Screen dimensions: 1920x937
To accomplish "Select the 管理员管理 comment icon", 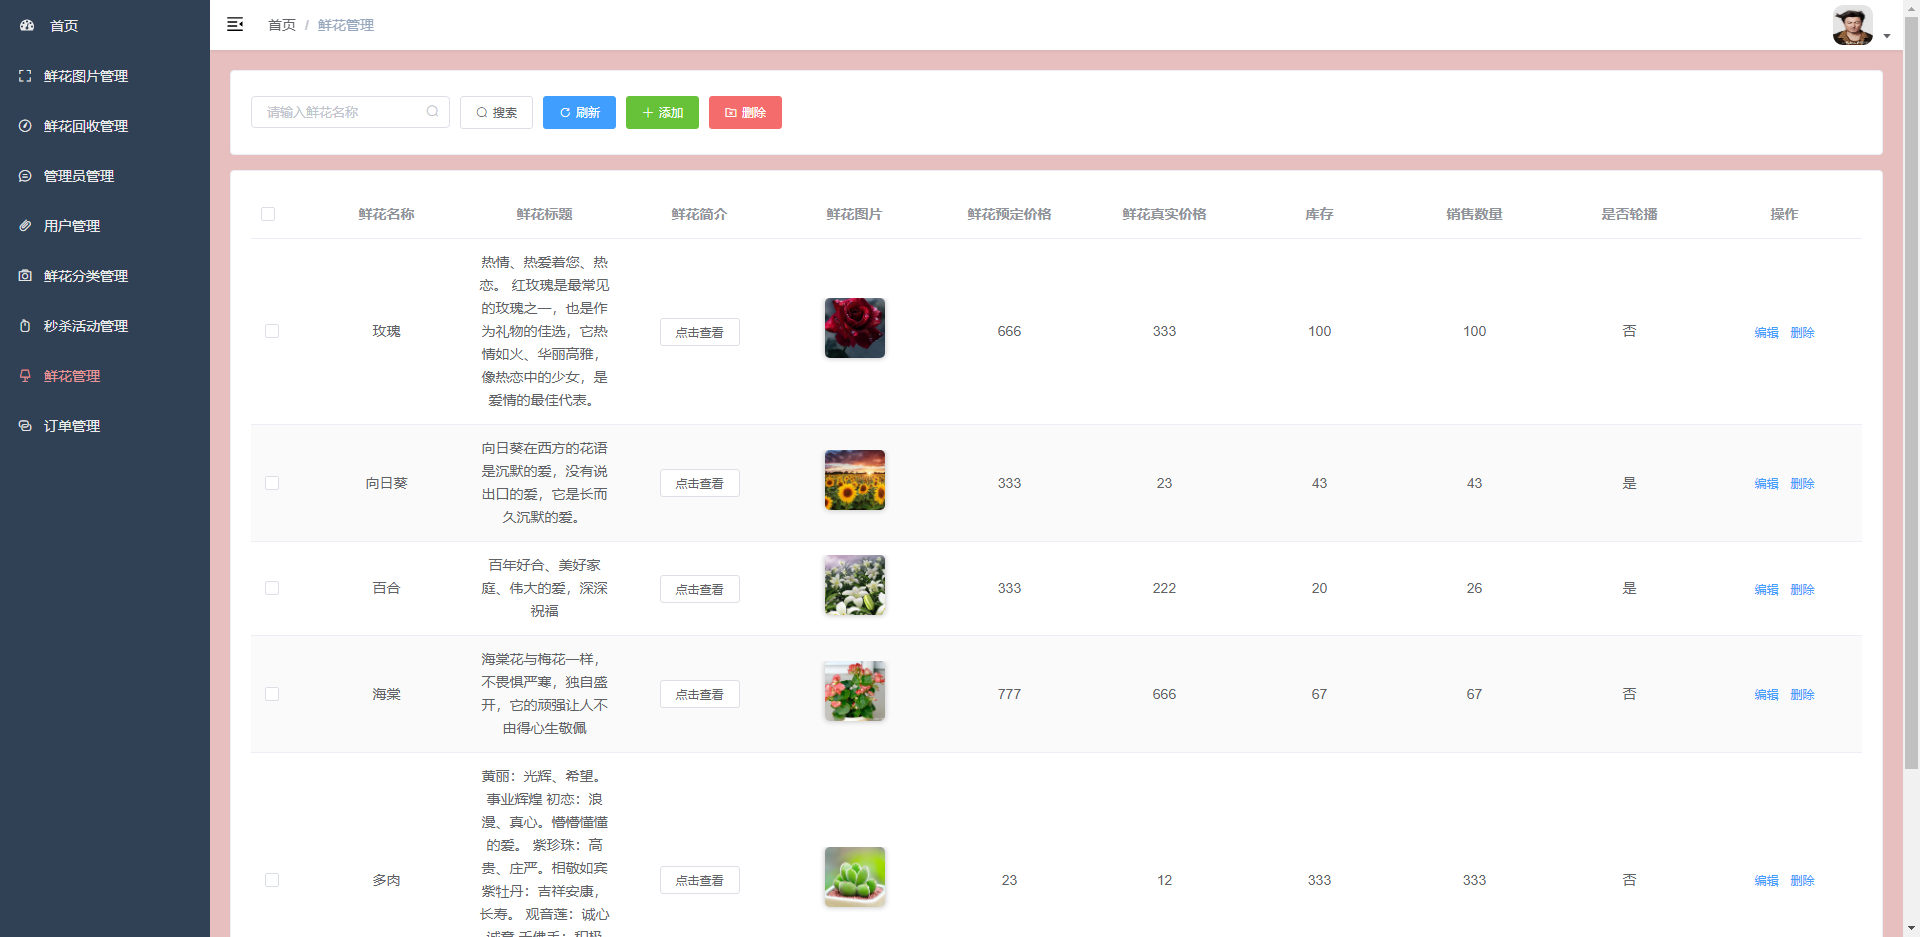I will 24,175.
